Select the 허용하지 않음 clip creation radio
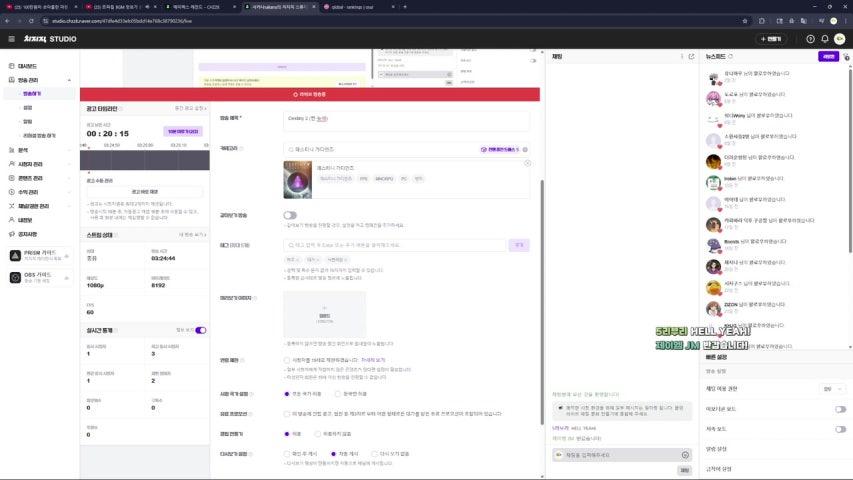The width and height of the screenshot is (853, 480). click(x=318, y=434)
